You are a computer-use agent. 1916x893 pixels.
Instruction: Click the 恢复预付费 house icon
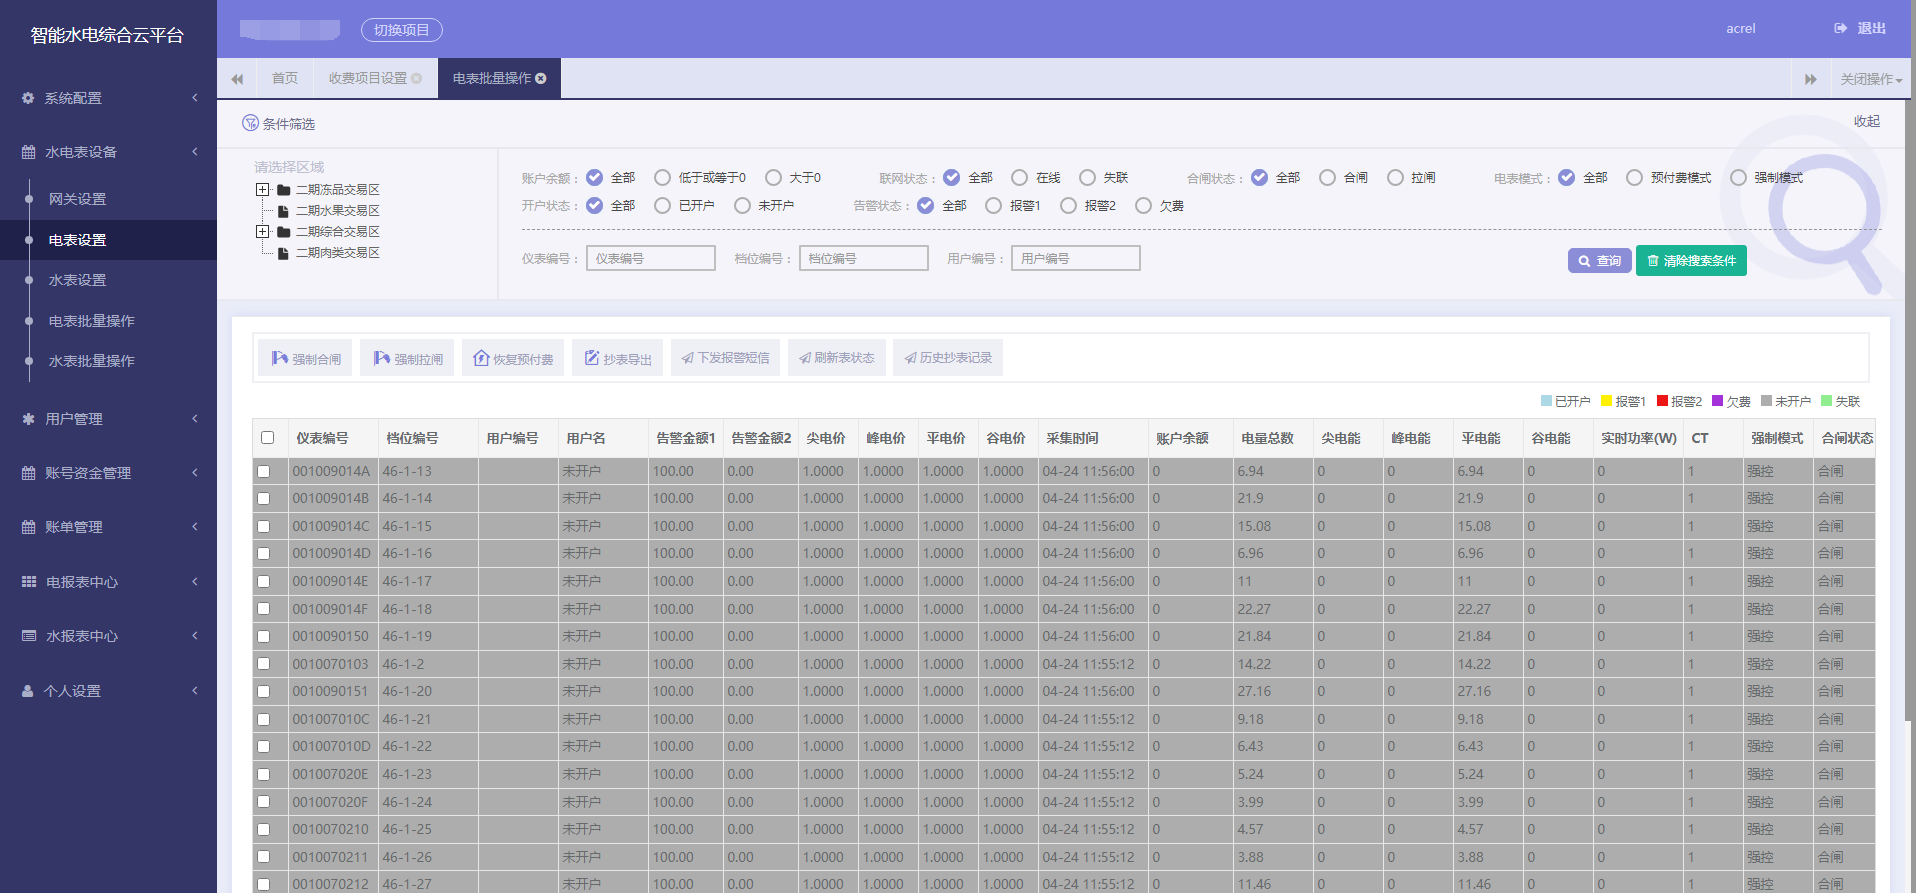coord(481,358)
